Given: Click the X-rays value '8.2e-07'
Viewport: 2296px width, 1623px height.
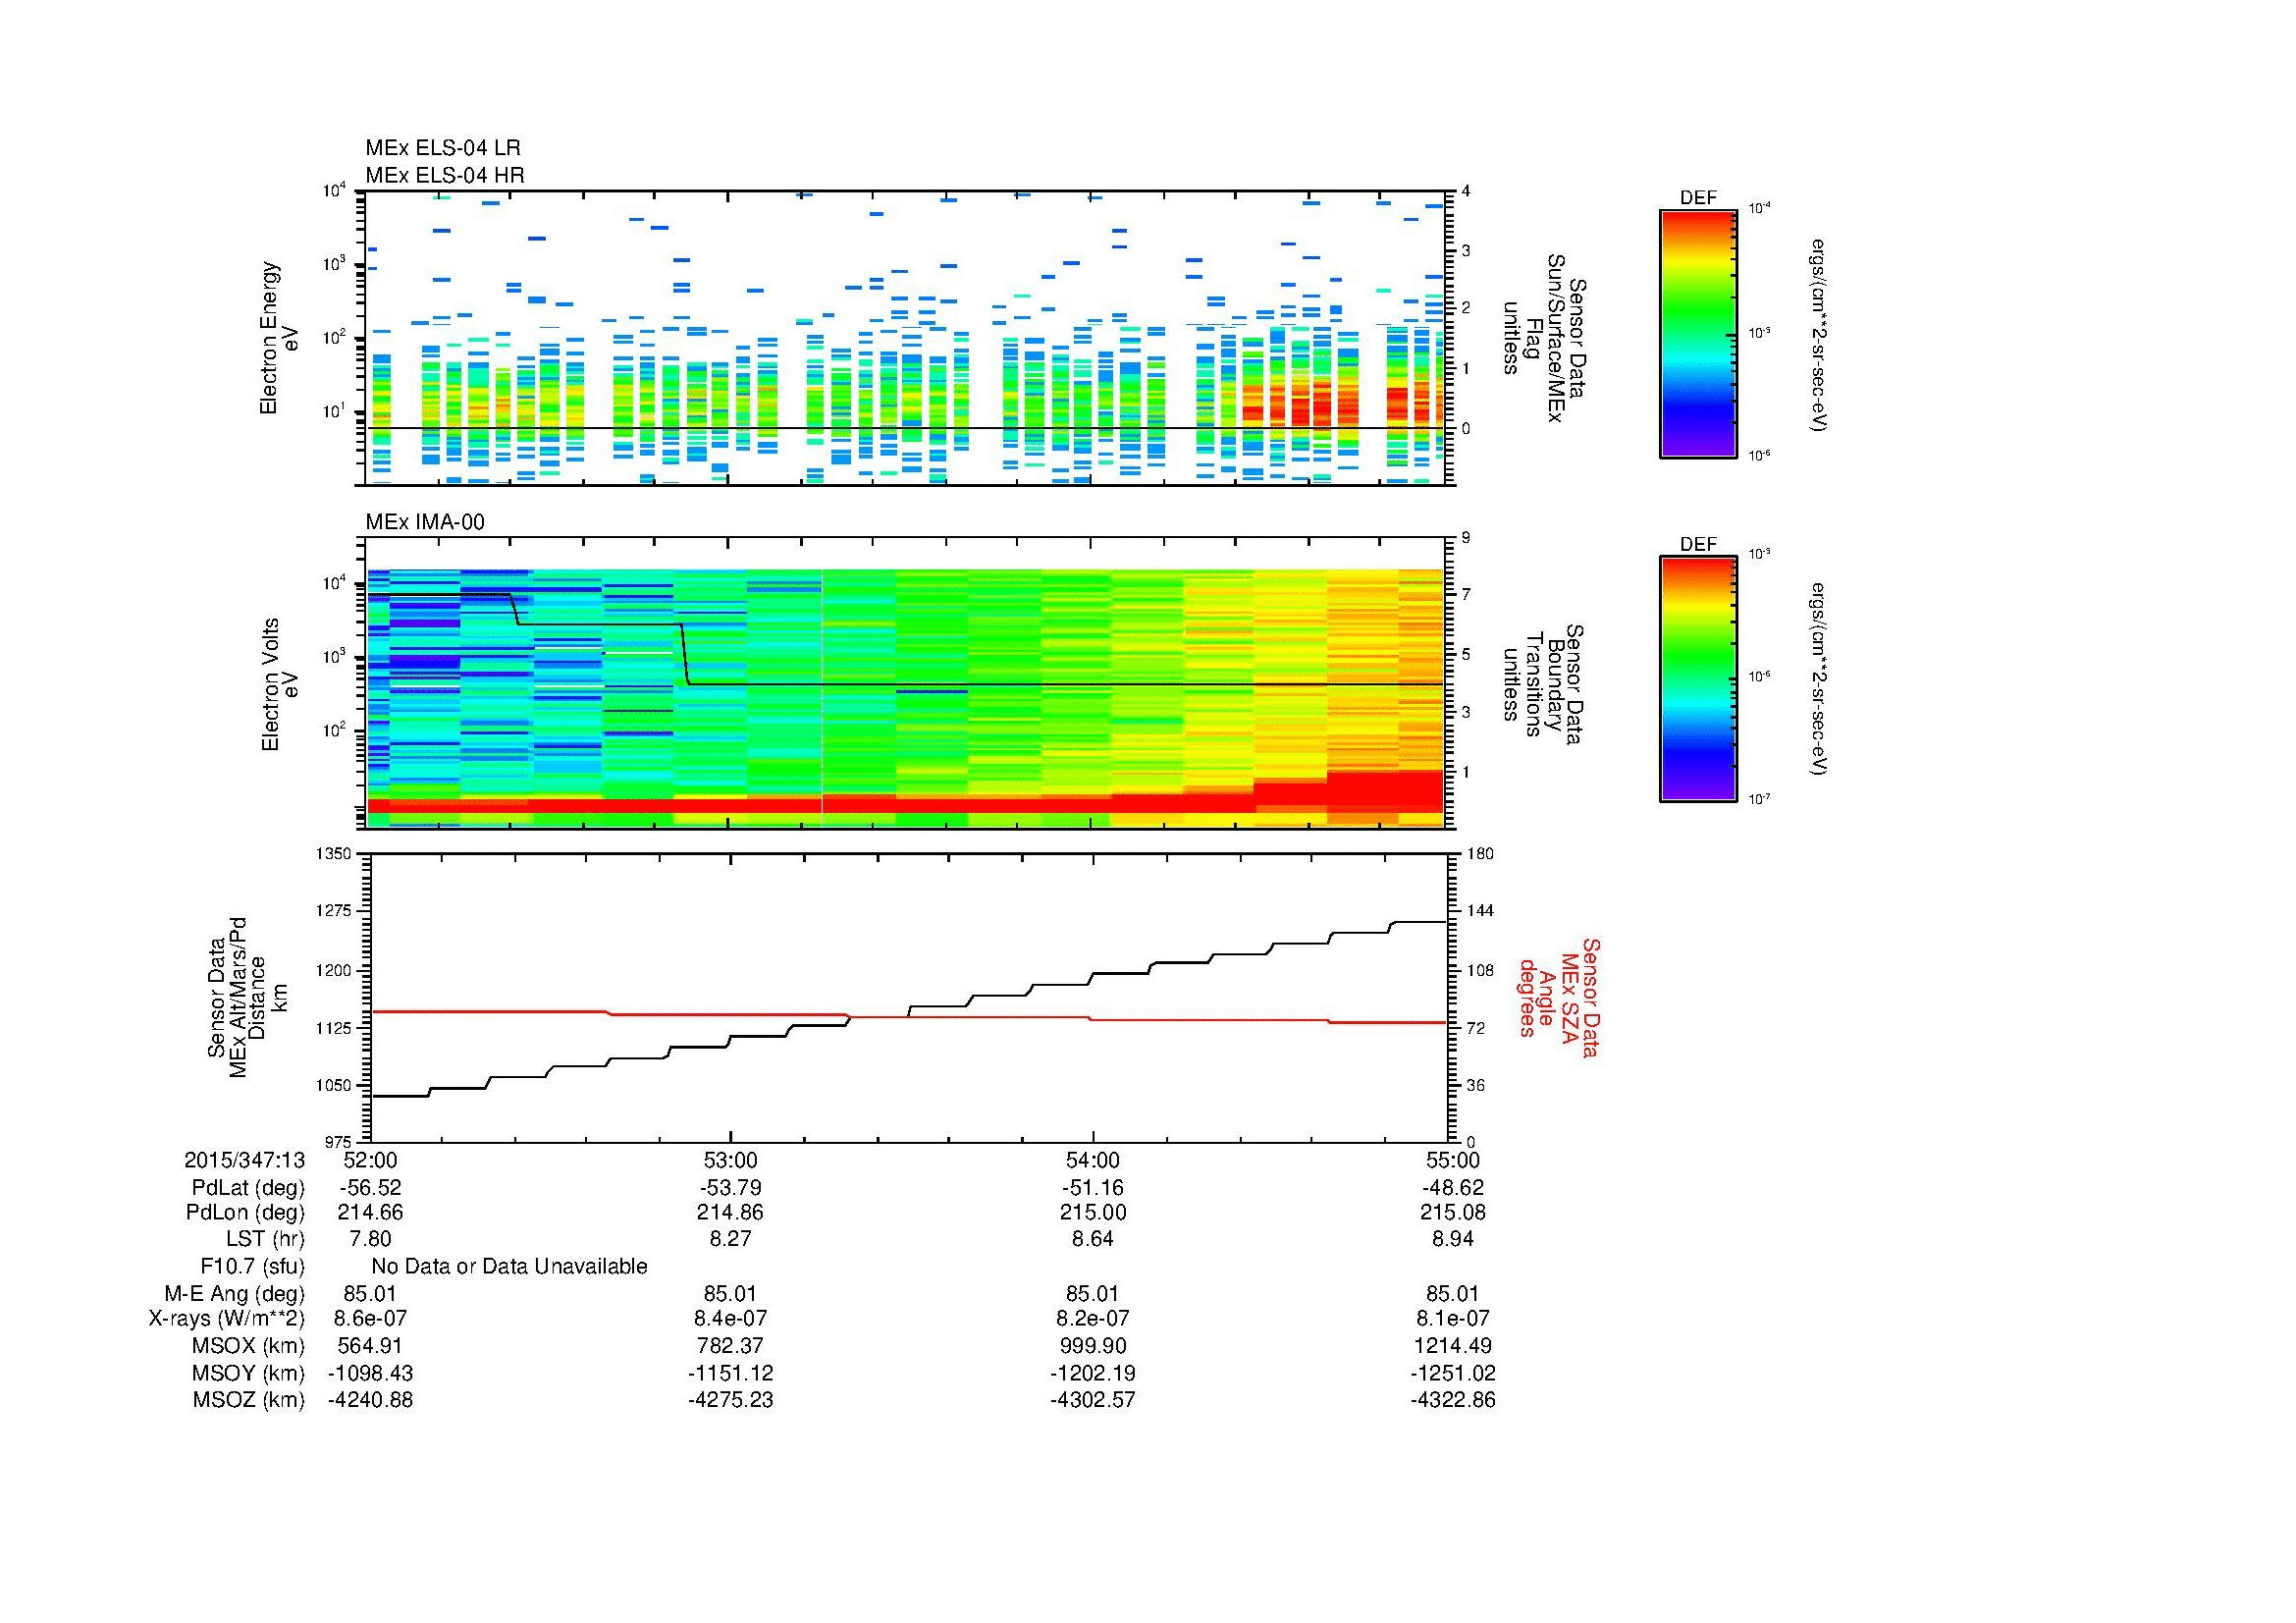Looking at the screenshot, I should (1093, 1319).
